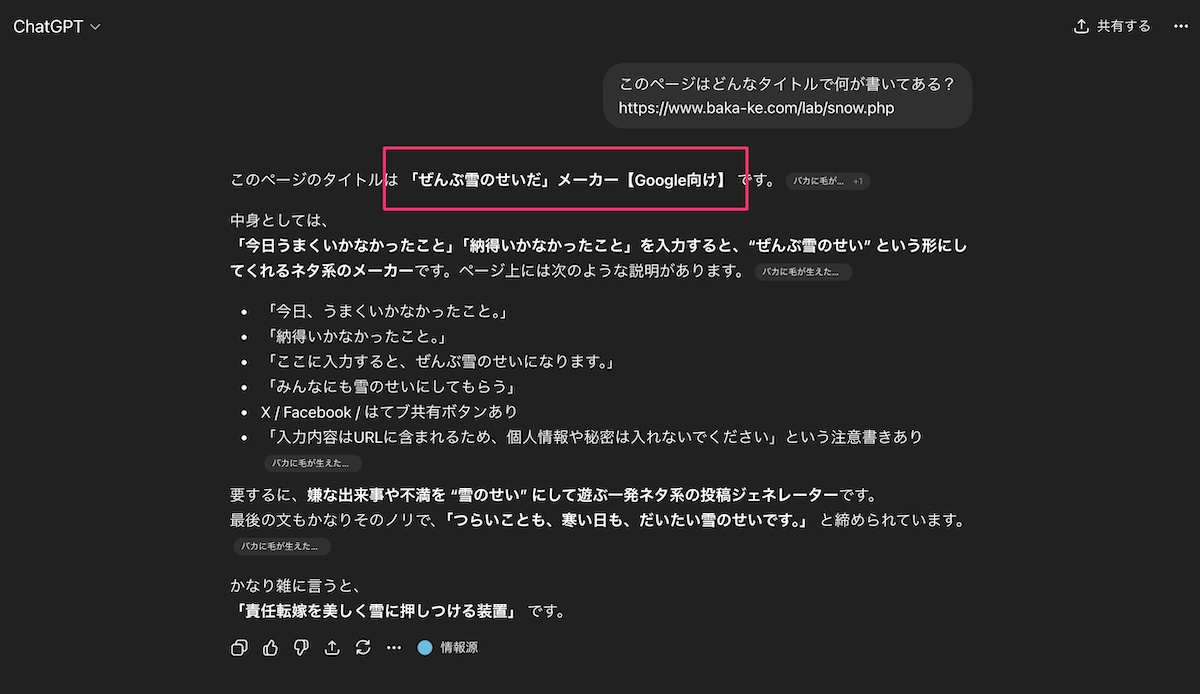This screenshot has width=1200, height=694.
Task: Click the baka-ke.com URL in the user message
Action: 756,108
